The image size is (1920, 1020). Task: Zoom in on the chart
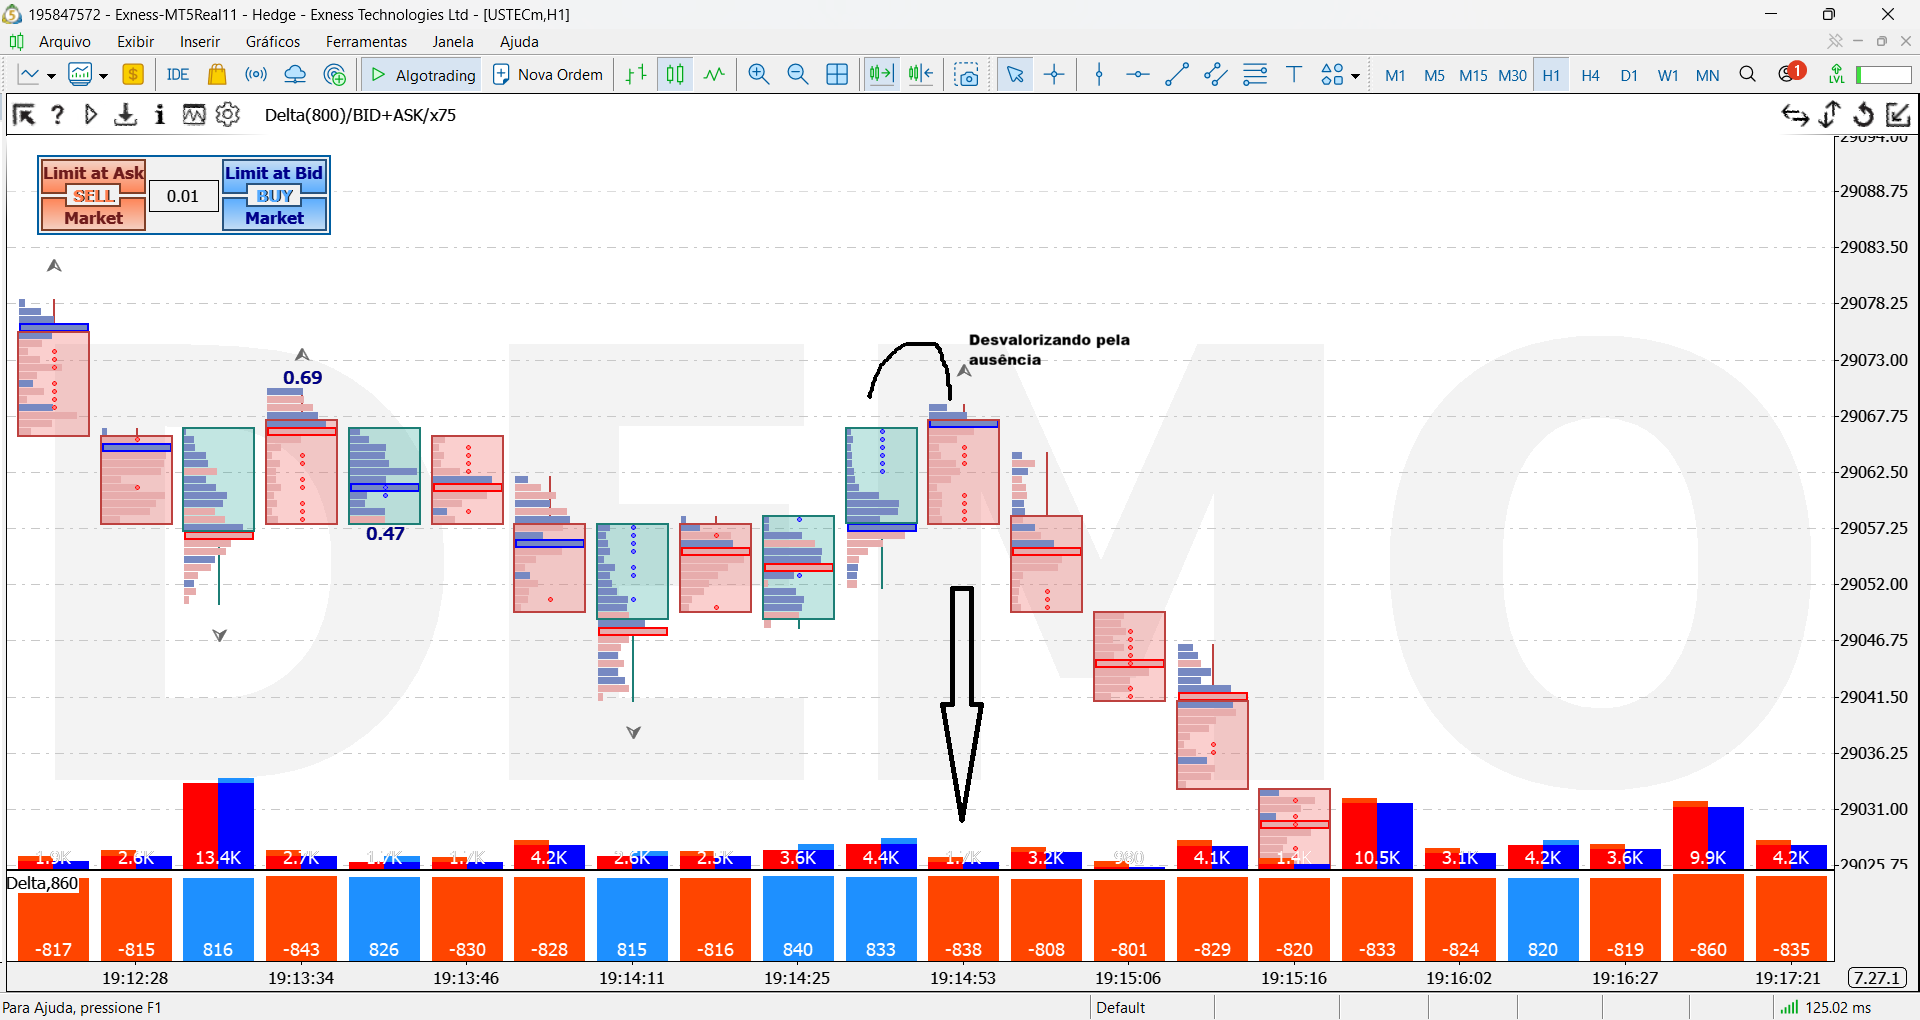point(759,75)
